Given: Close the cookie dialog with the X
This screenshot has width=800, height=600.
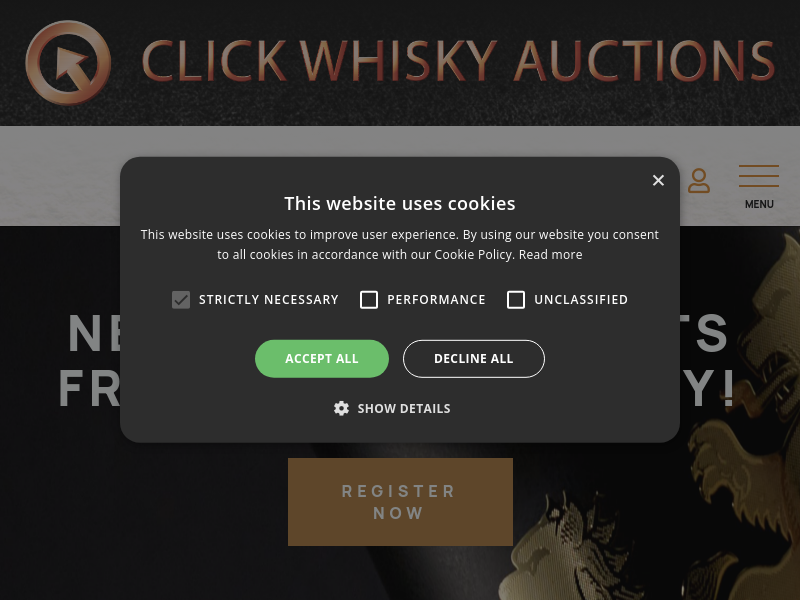Looking at the screenshot, I should coord(658,180).
